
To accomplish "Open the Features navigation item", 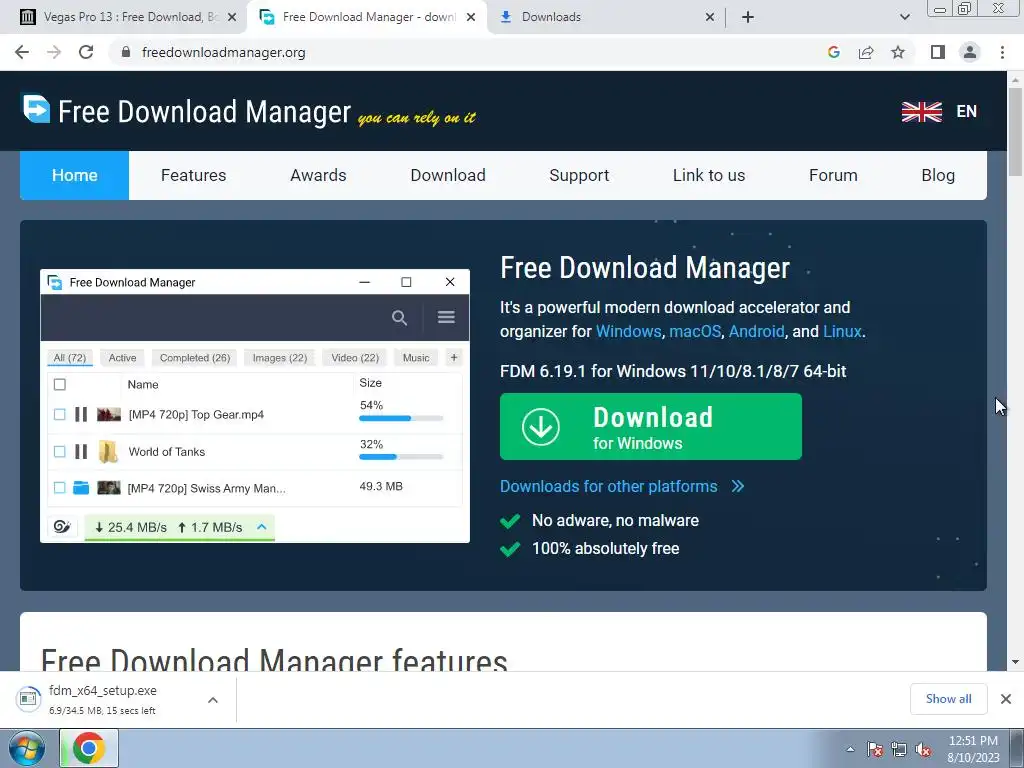I will [193, 175].
